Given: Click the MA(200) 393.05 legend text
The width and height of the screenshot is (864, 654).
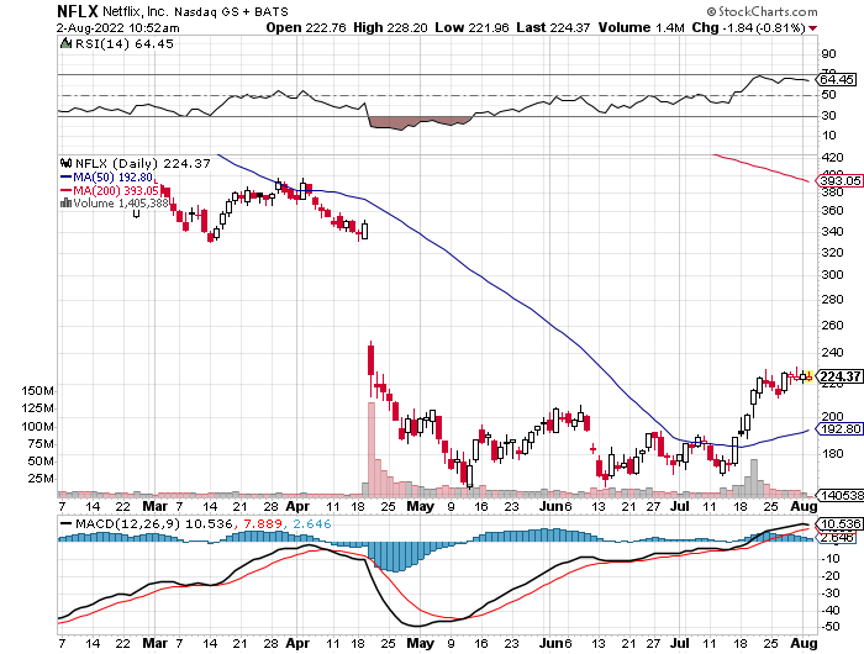Looking at the screenshot, I should (x=116, y=191).
